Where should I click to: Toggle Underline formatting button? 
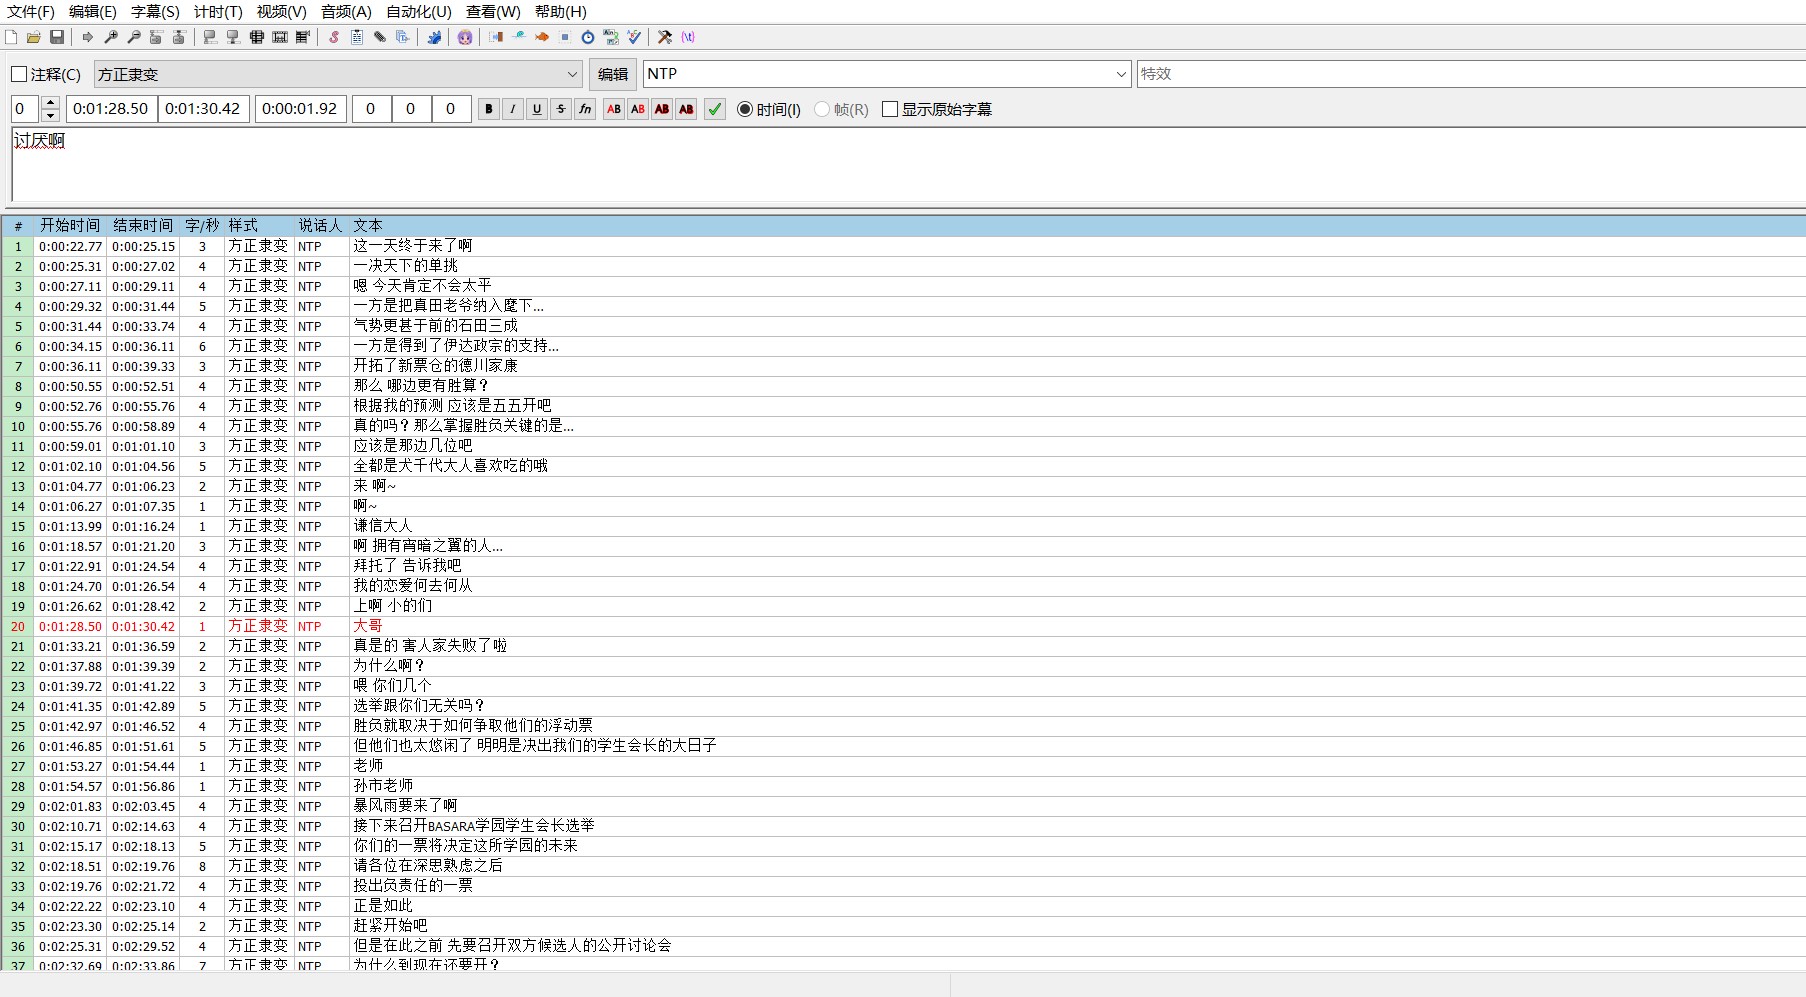pyautogui.click(x=537, y=109)
